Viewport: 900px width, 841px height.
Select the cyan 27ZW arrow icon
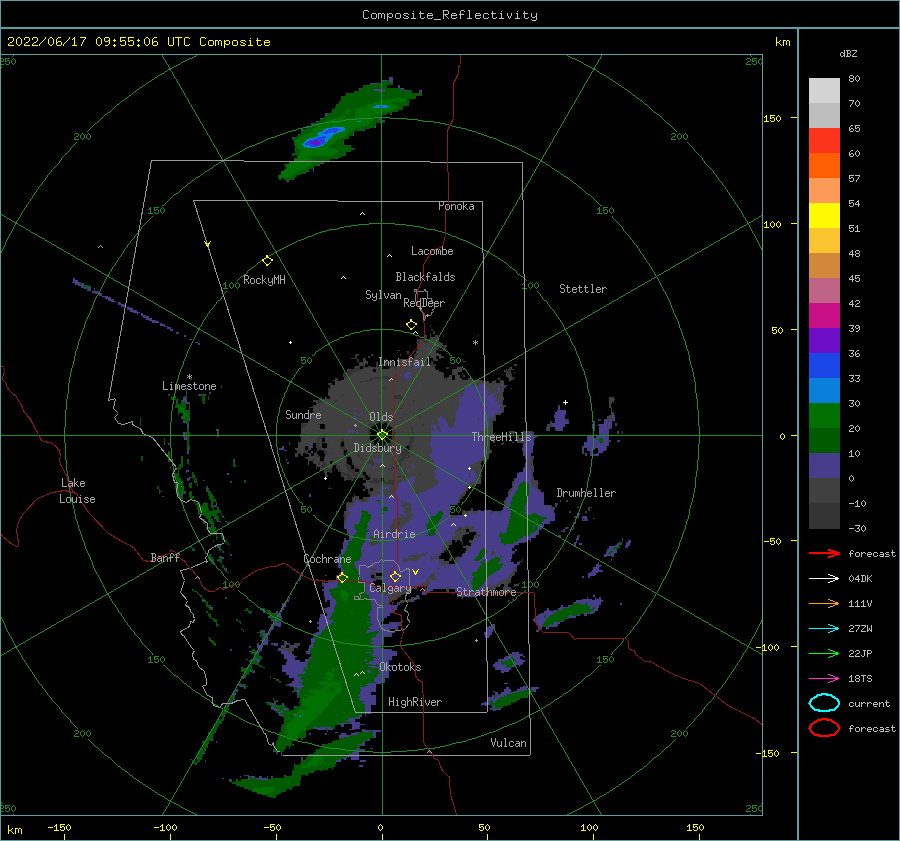click(x=824, y=629)
